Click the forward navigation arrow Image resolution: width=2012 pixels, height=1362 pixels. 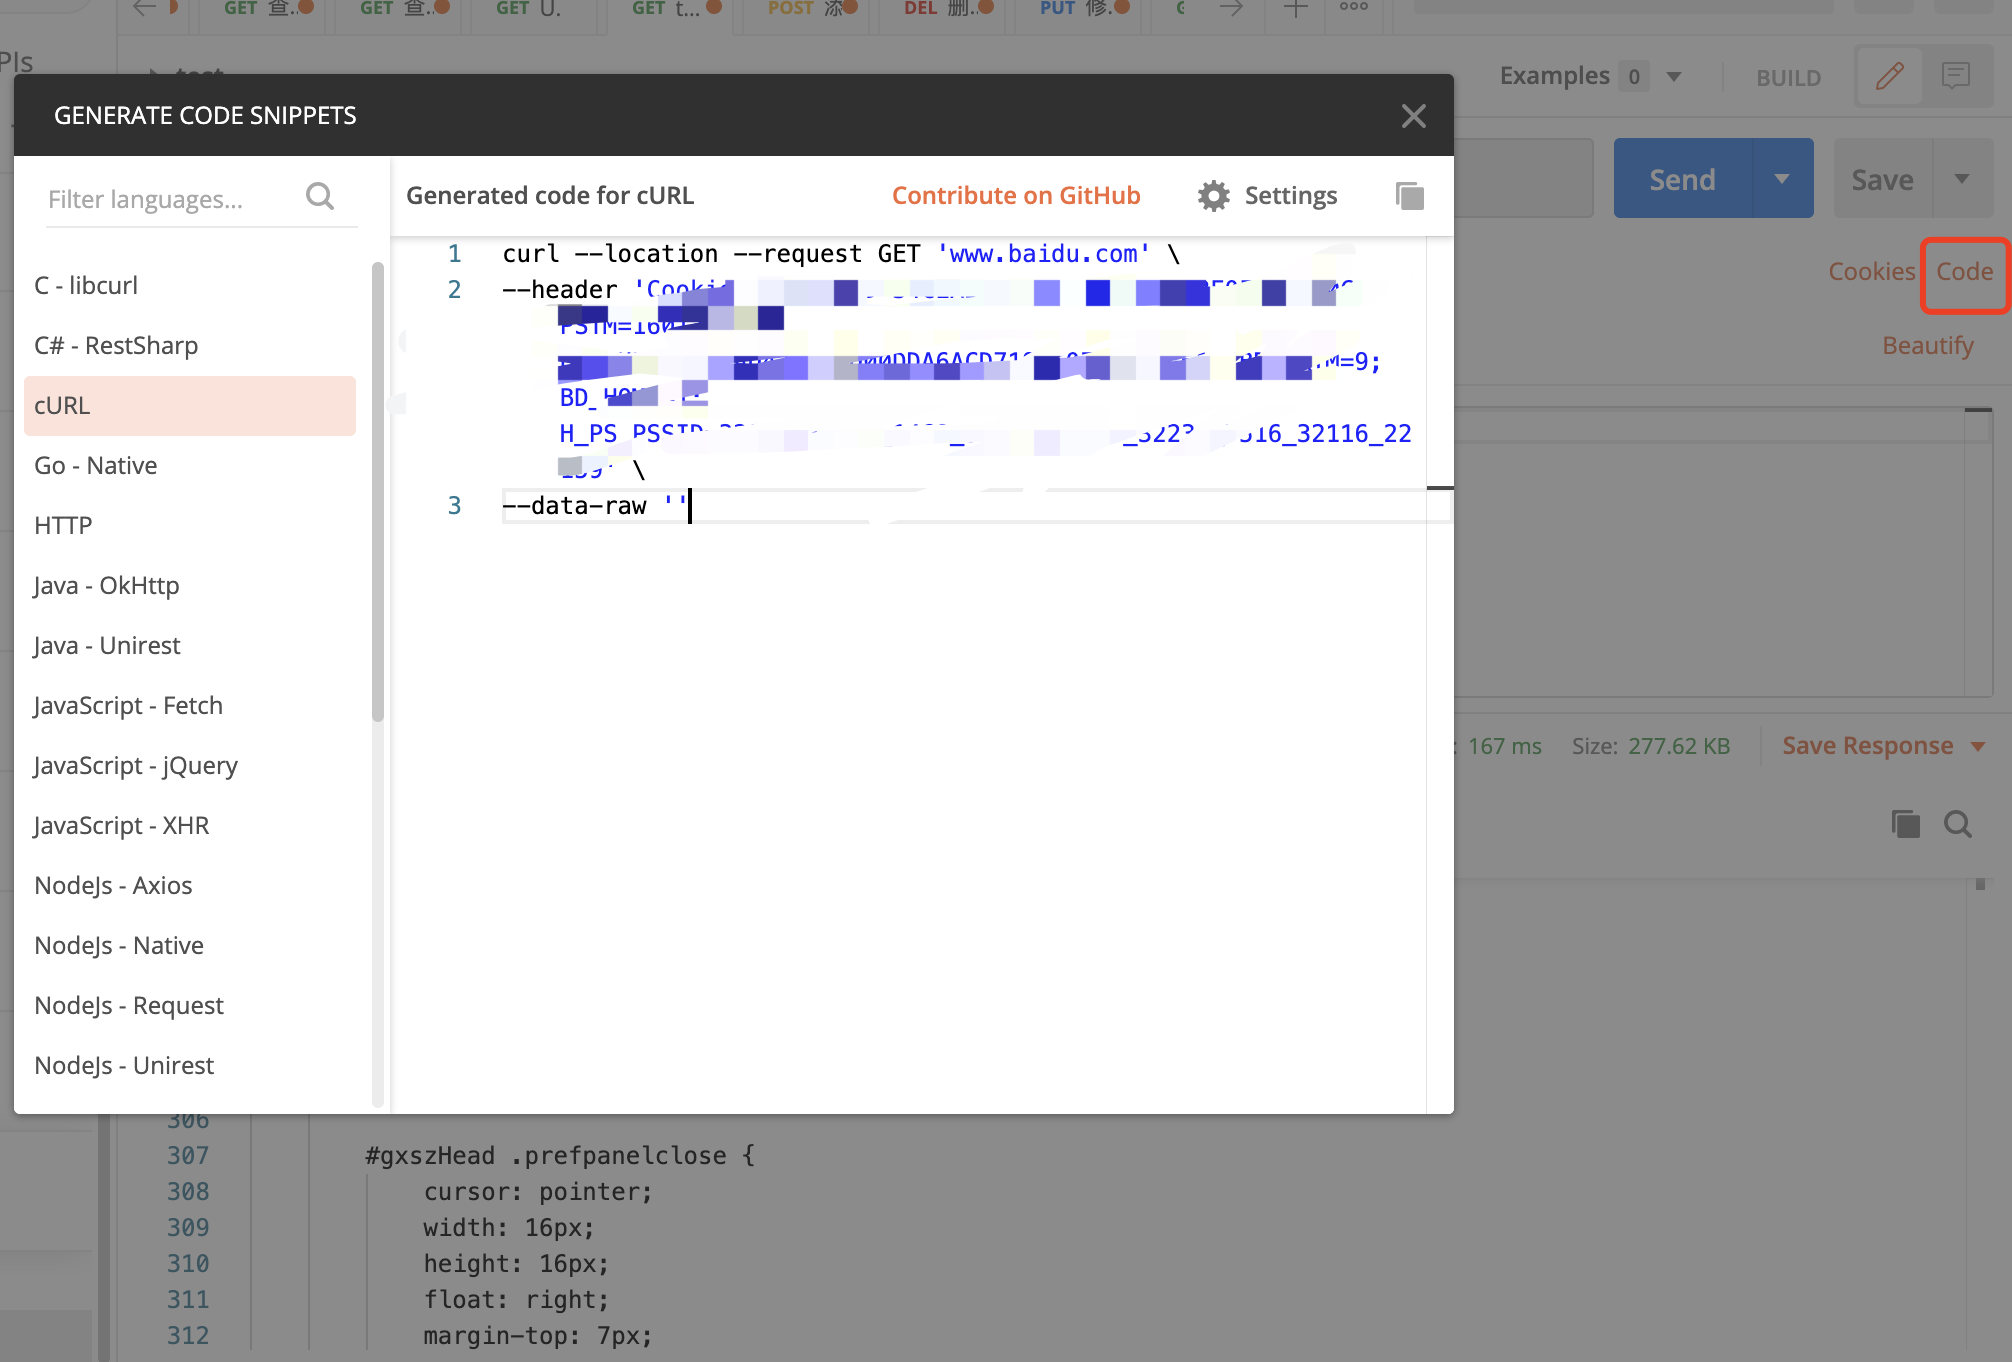tap(1231, 8)
